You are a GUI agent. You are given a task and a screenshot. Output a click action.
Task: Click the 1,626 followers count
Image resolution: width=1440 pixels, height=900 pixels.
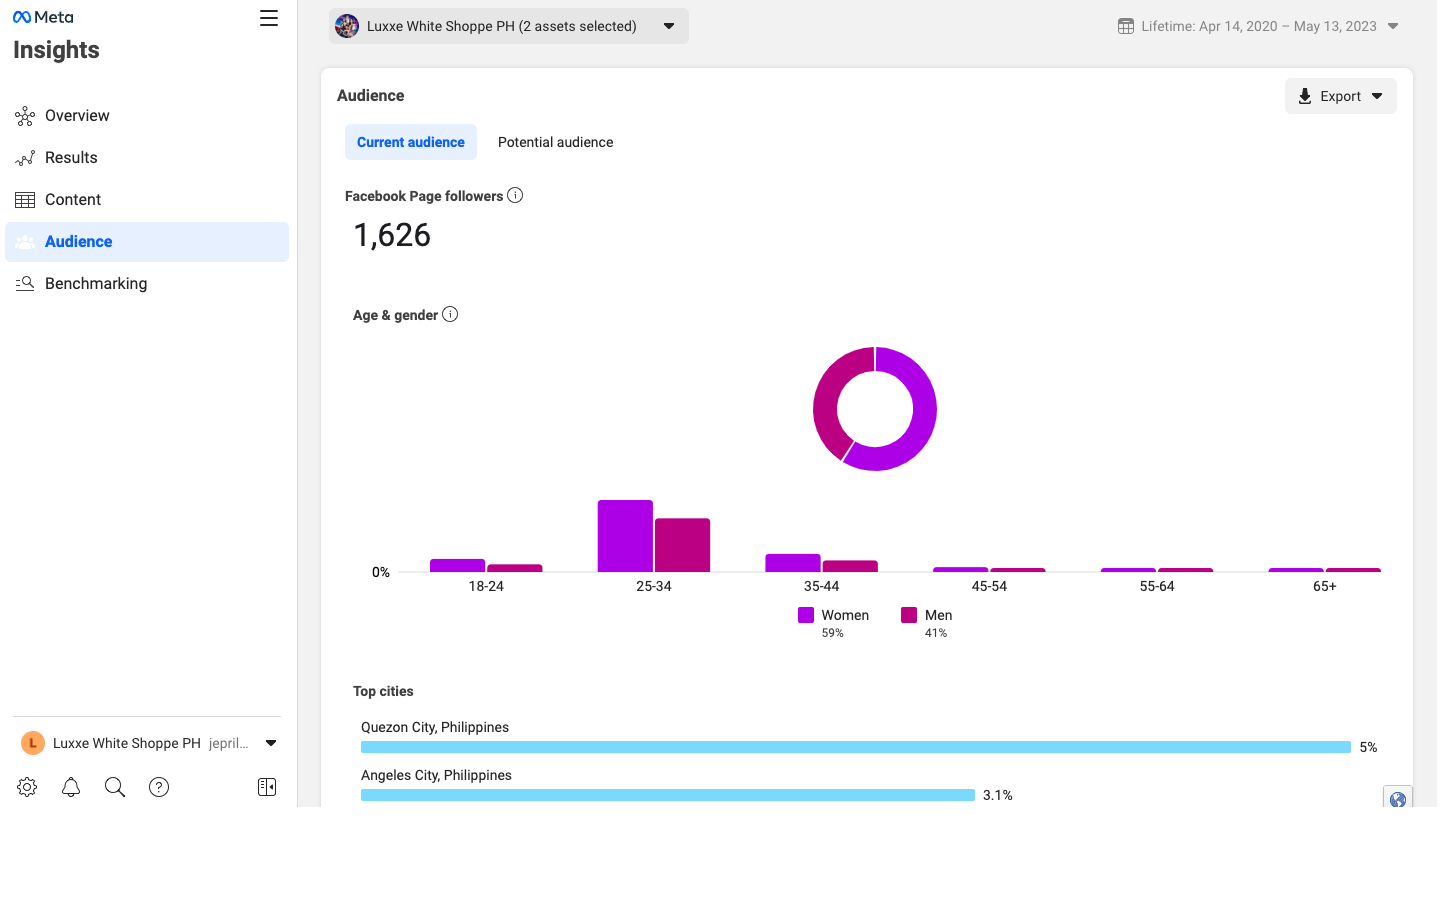[392, 235]
